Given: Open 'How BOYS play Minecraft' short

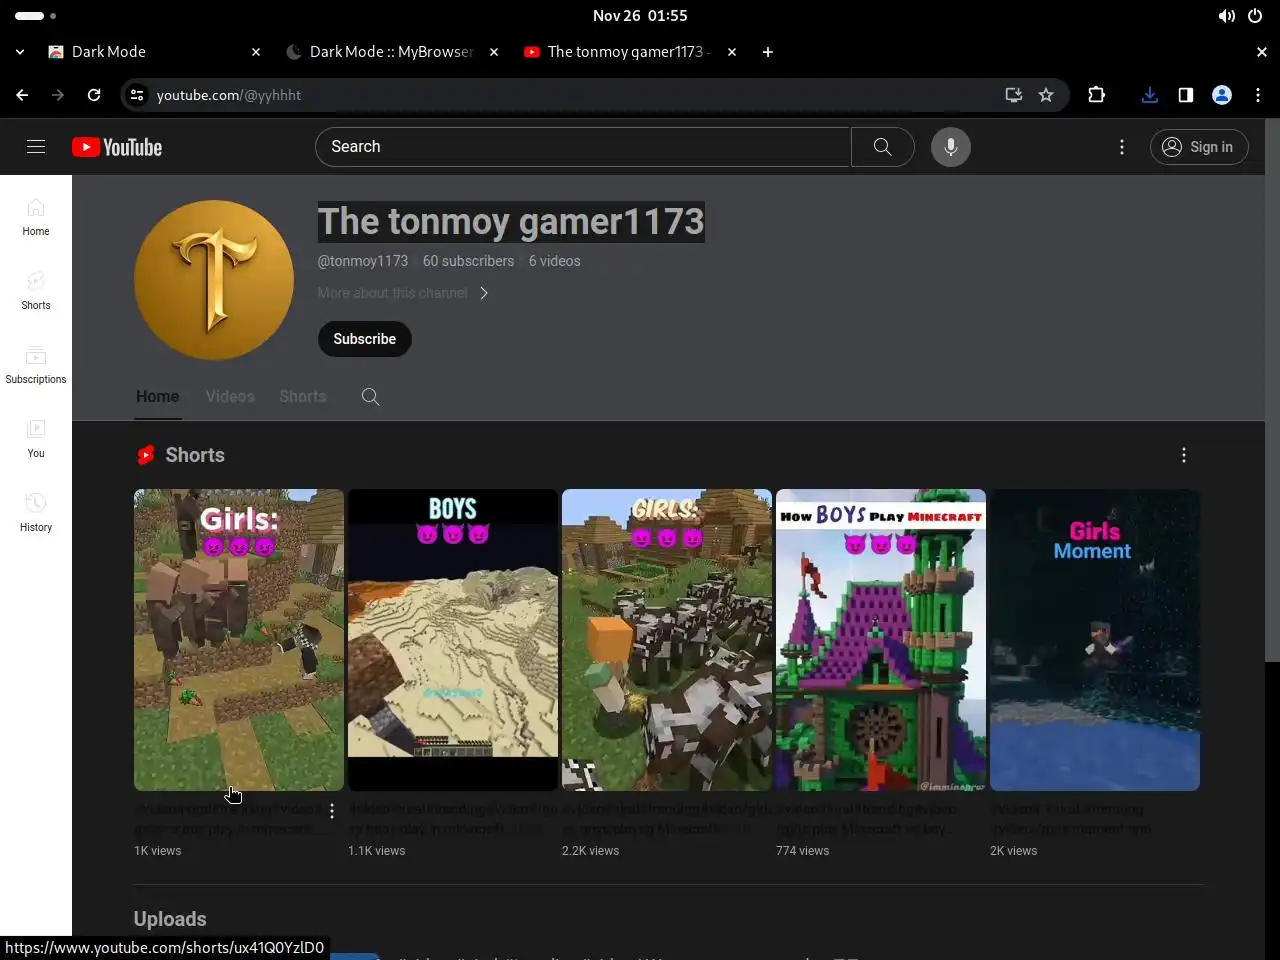Looking at the screenshot, I should click(881, 640).
